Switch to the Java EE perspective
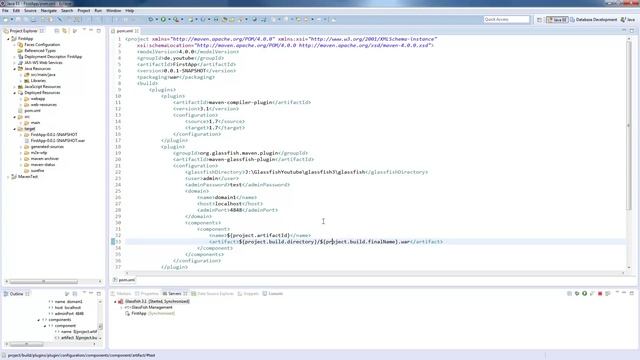The width and height of the screenshot is (640, 360). [x=557, y=20]
